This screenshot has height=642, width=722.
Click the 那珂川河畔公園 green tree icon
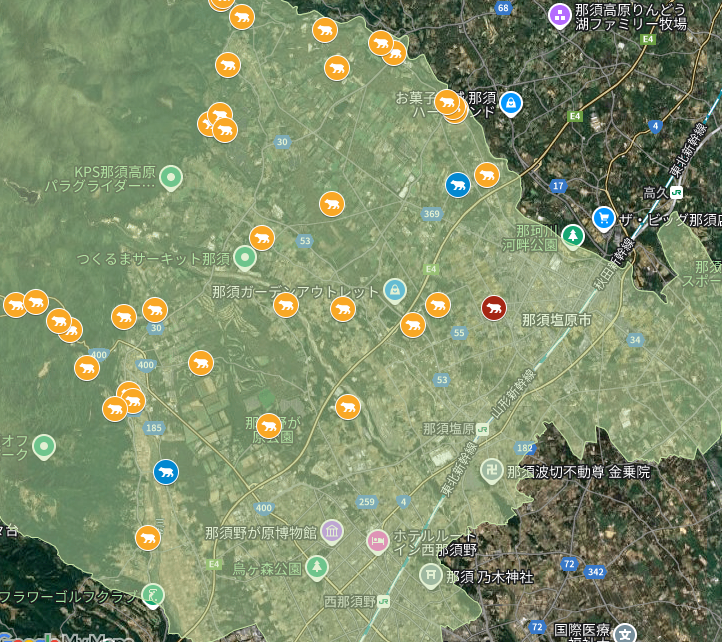[573, 236]
